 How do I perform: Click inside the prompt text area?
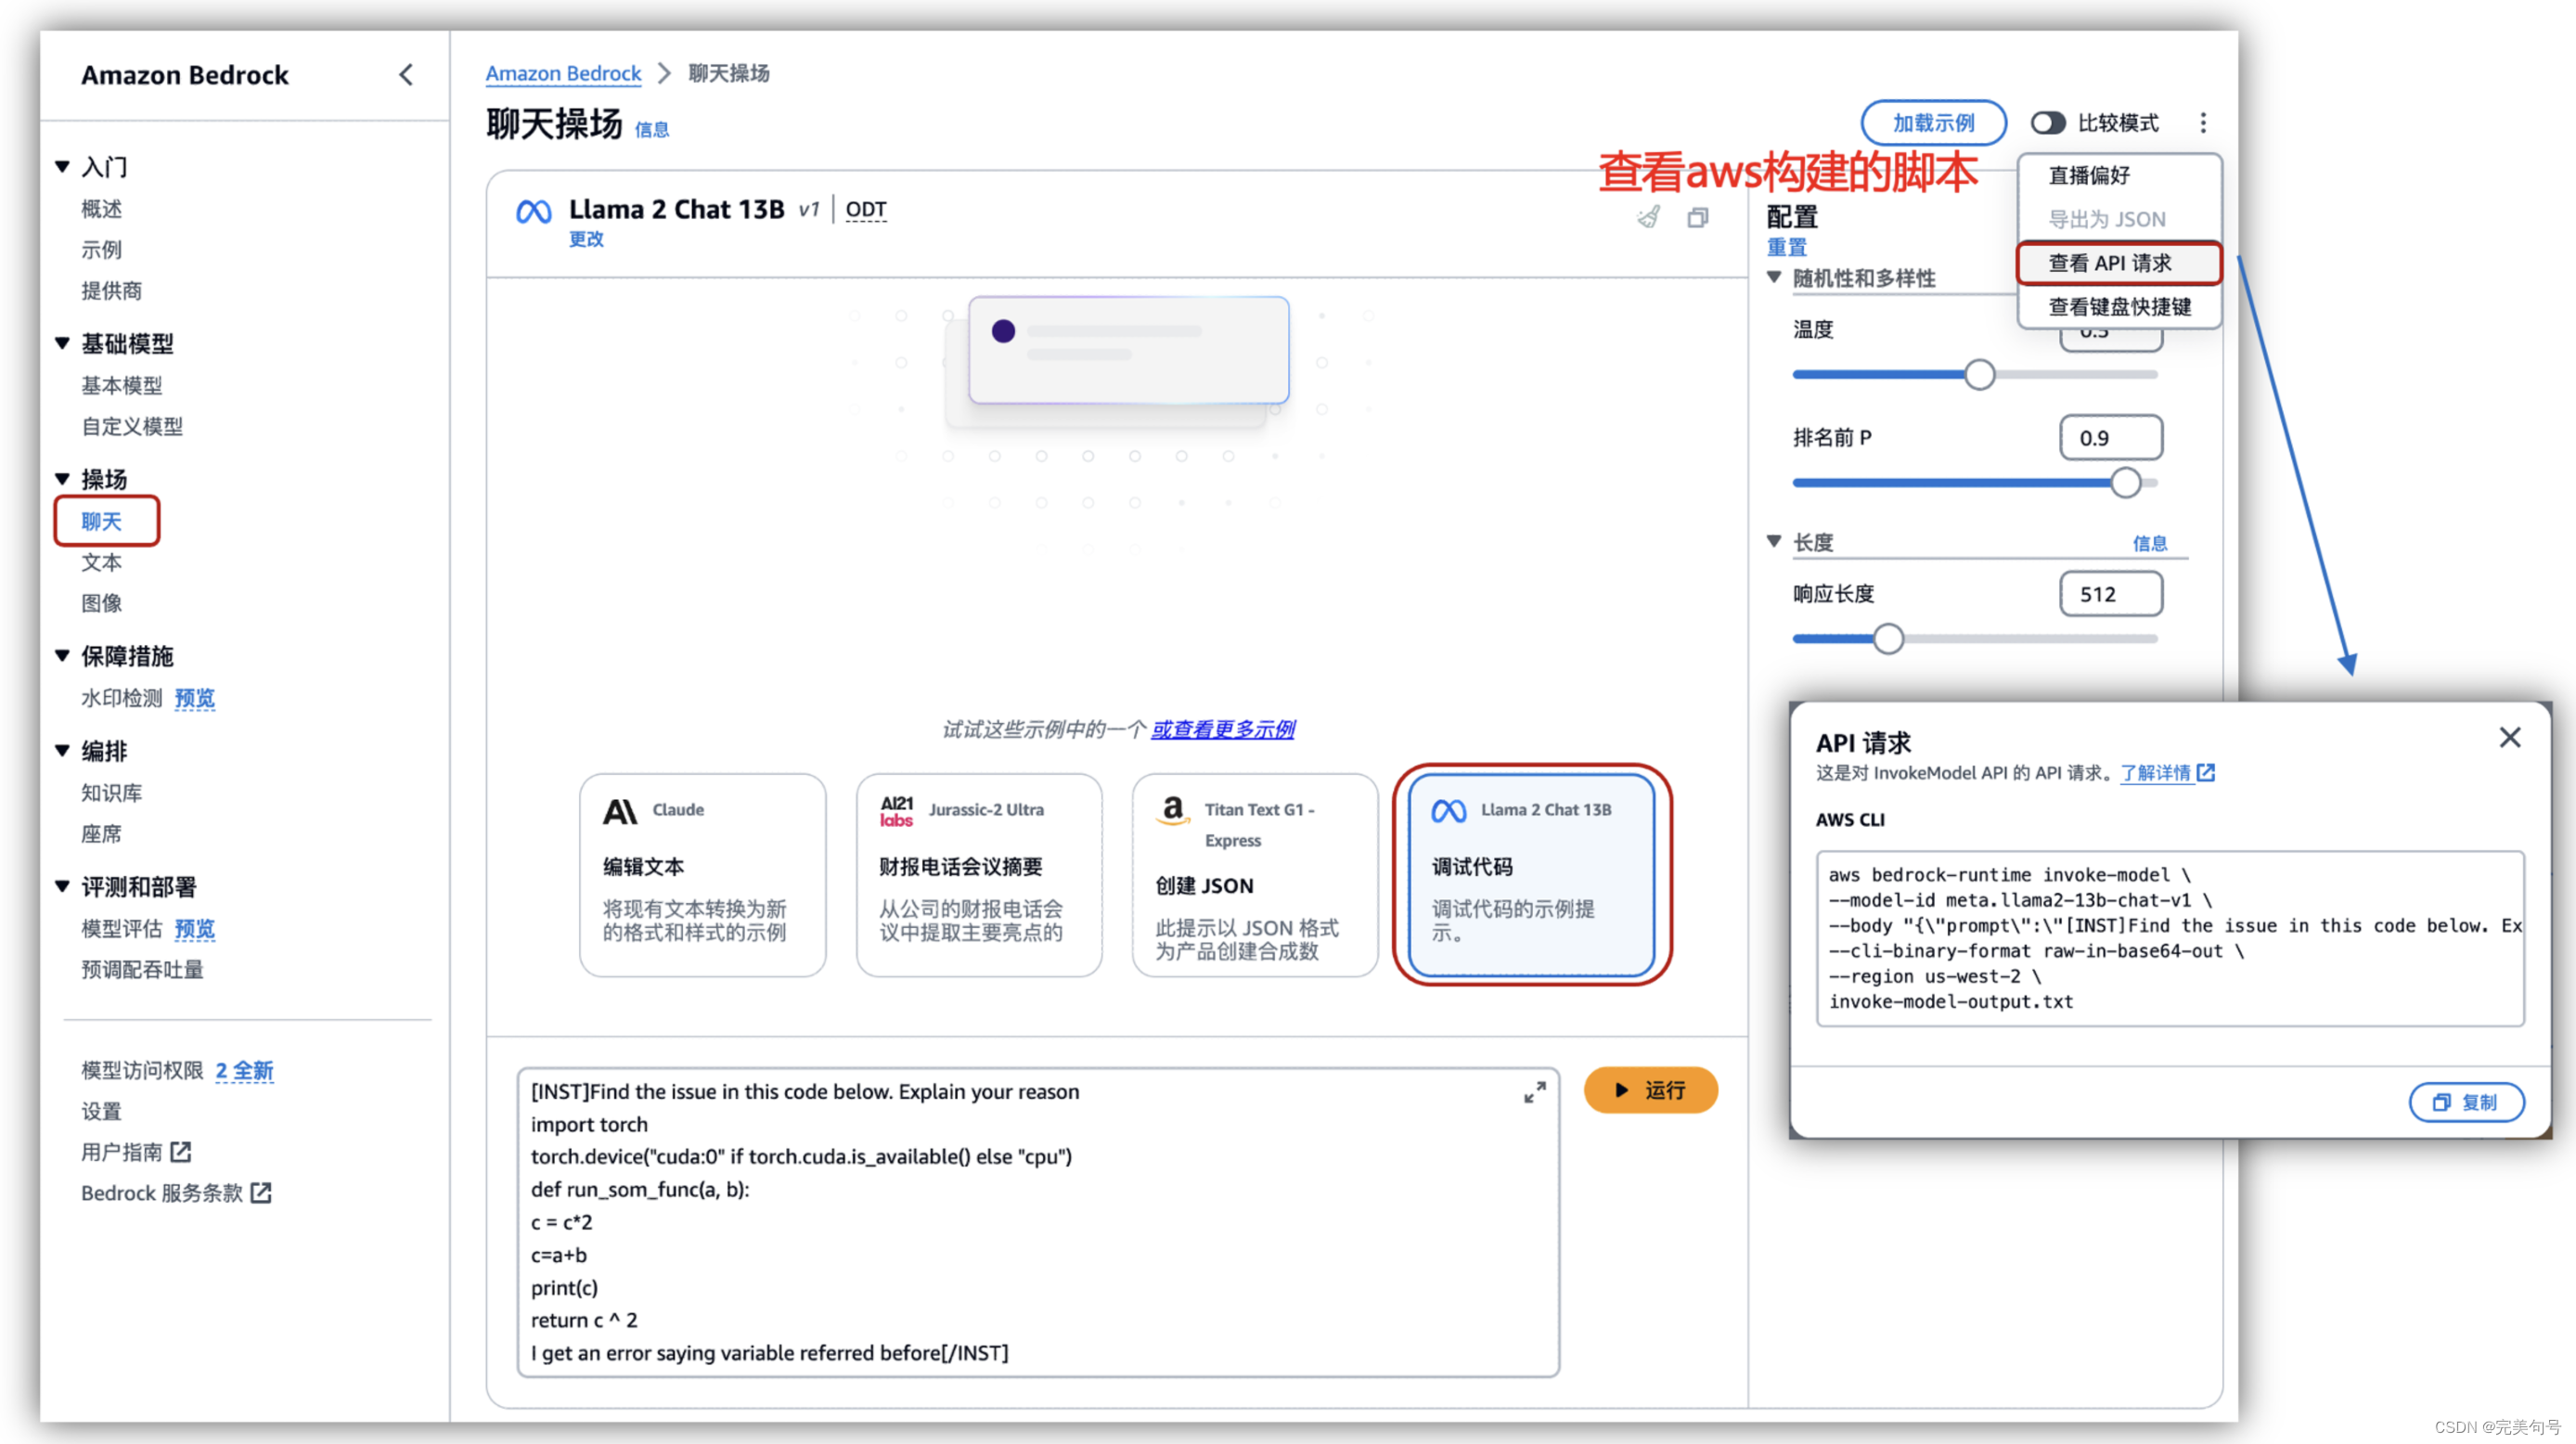1037,1222
